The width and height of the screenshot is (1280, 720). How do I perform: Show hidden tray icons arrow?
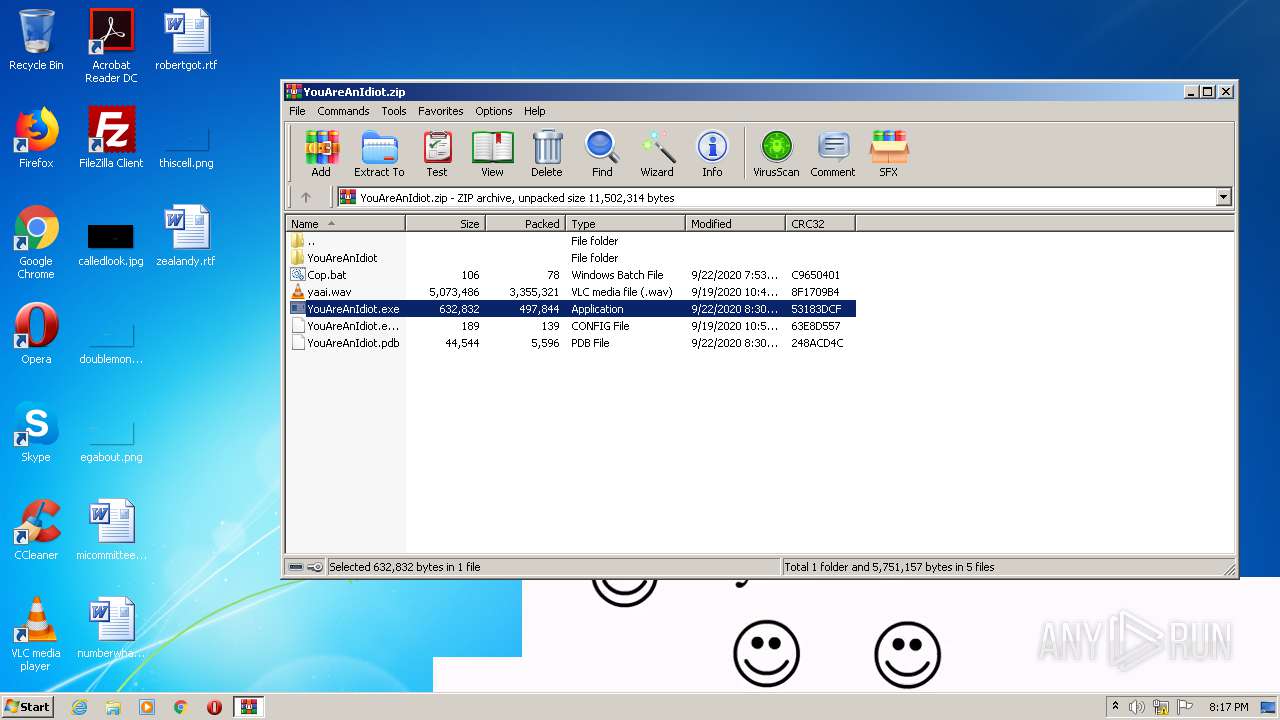1115,707
